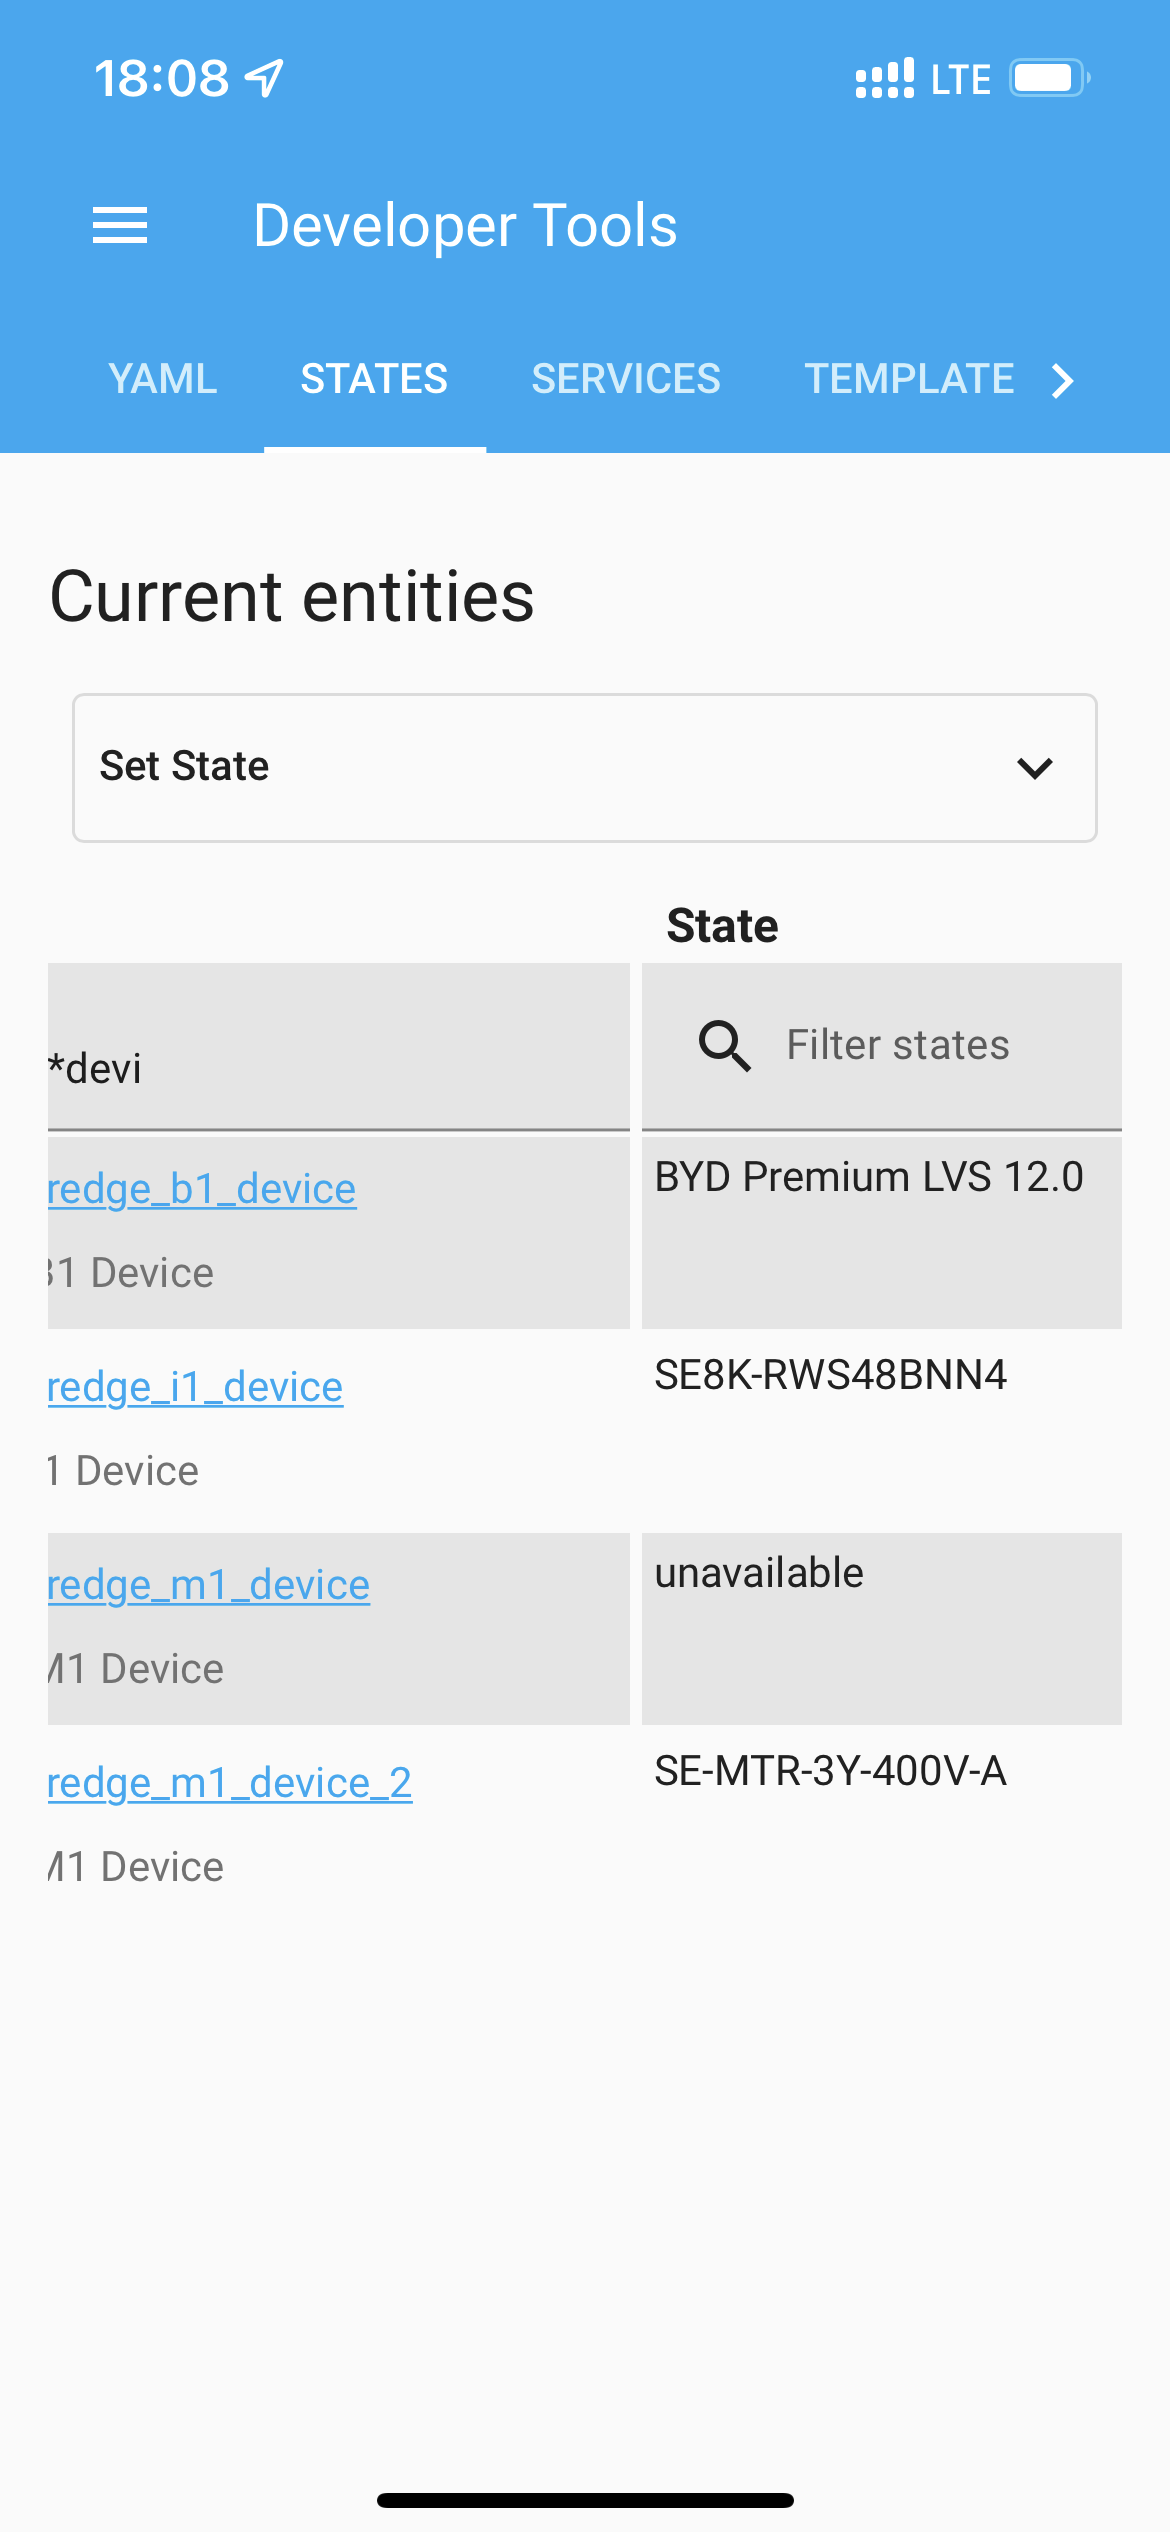1170x2532 pixels.
Task: Open the Set State dropdown
Action: click(x=585, y=767)
